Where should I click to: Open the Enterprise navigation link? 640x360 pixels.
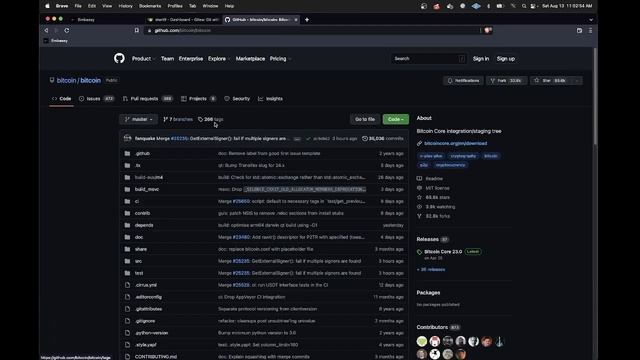click(x=191, y=59)
